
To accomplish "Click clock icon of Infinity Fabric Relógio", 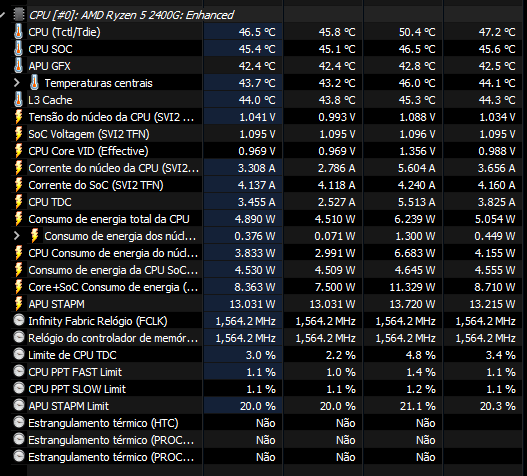I will pos(19,320).
